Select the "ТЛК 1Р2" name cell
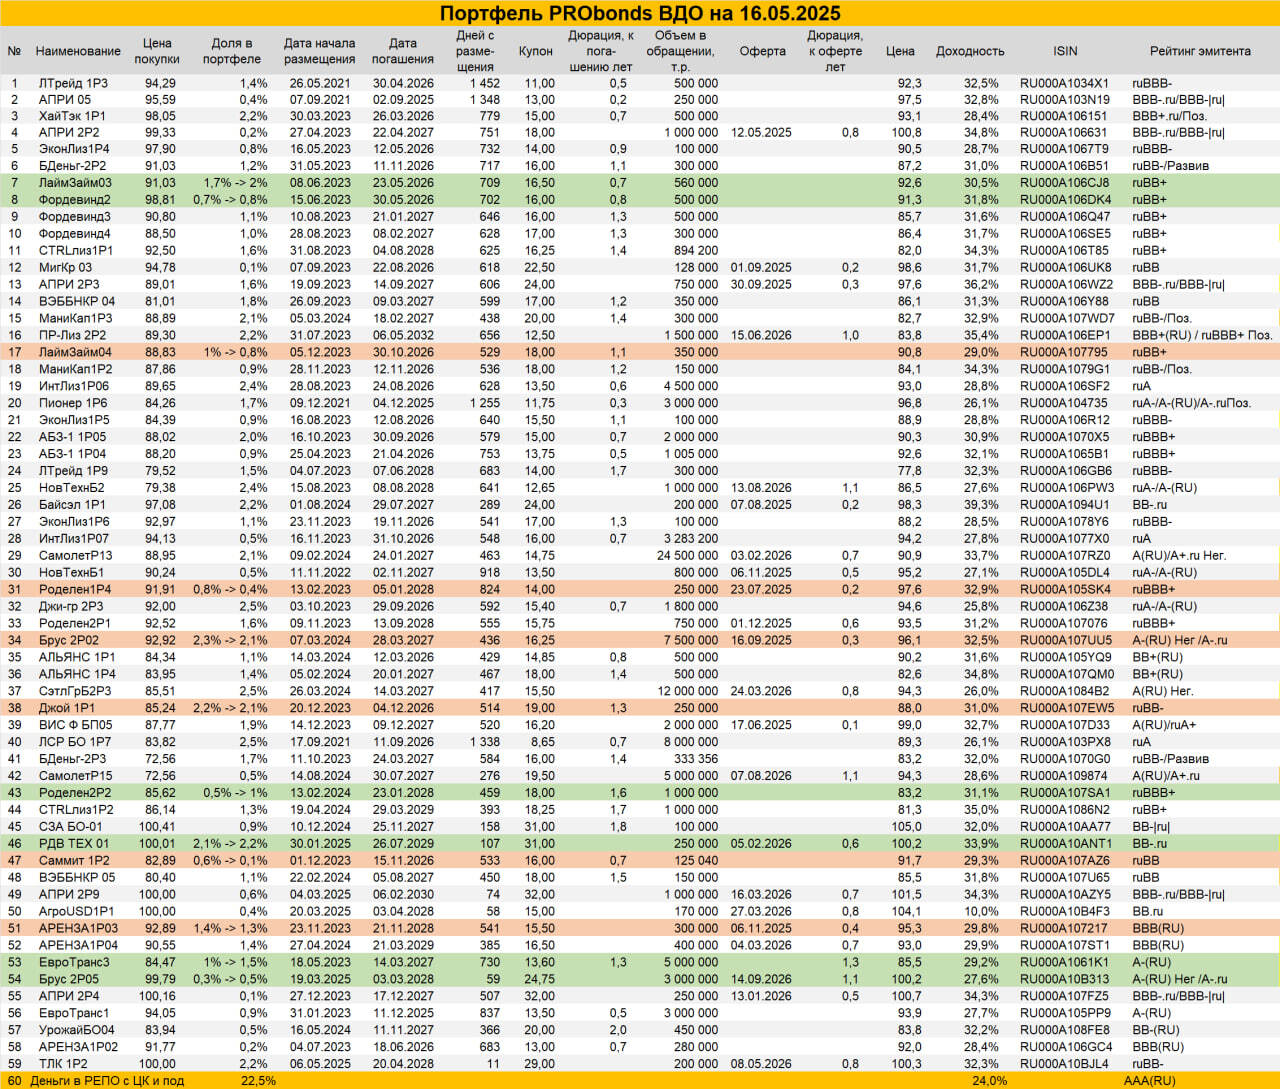 [63, 1065]
